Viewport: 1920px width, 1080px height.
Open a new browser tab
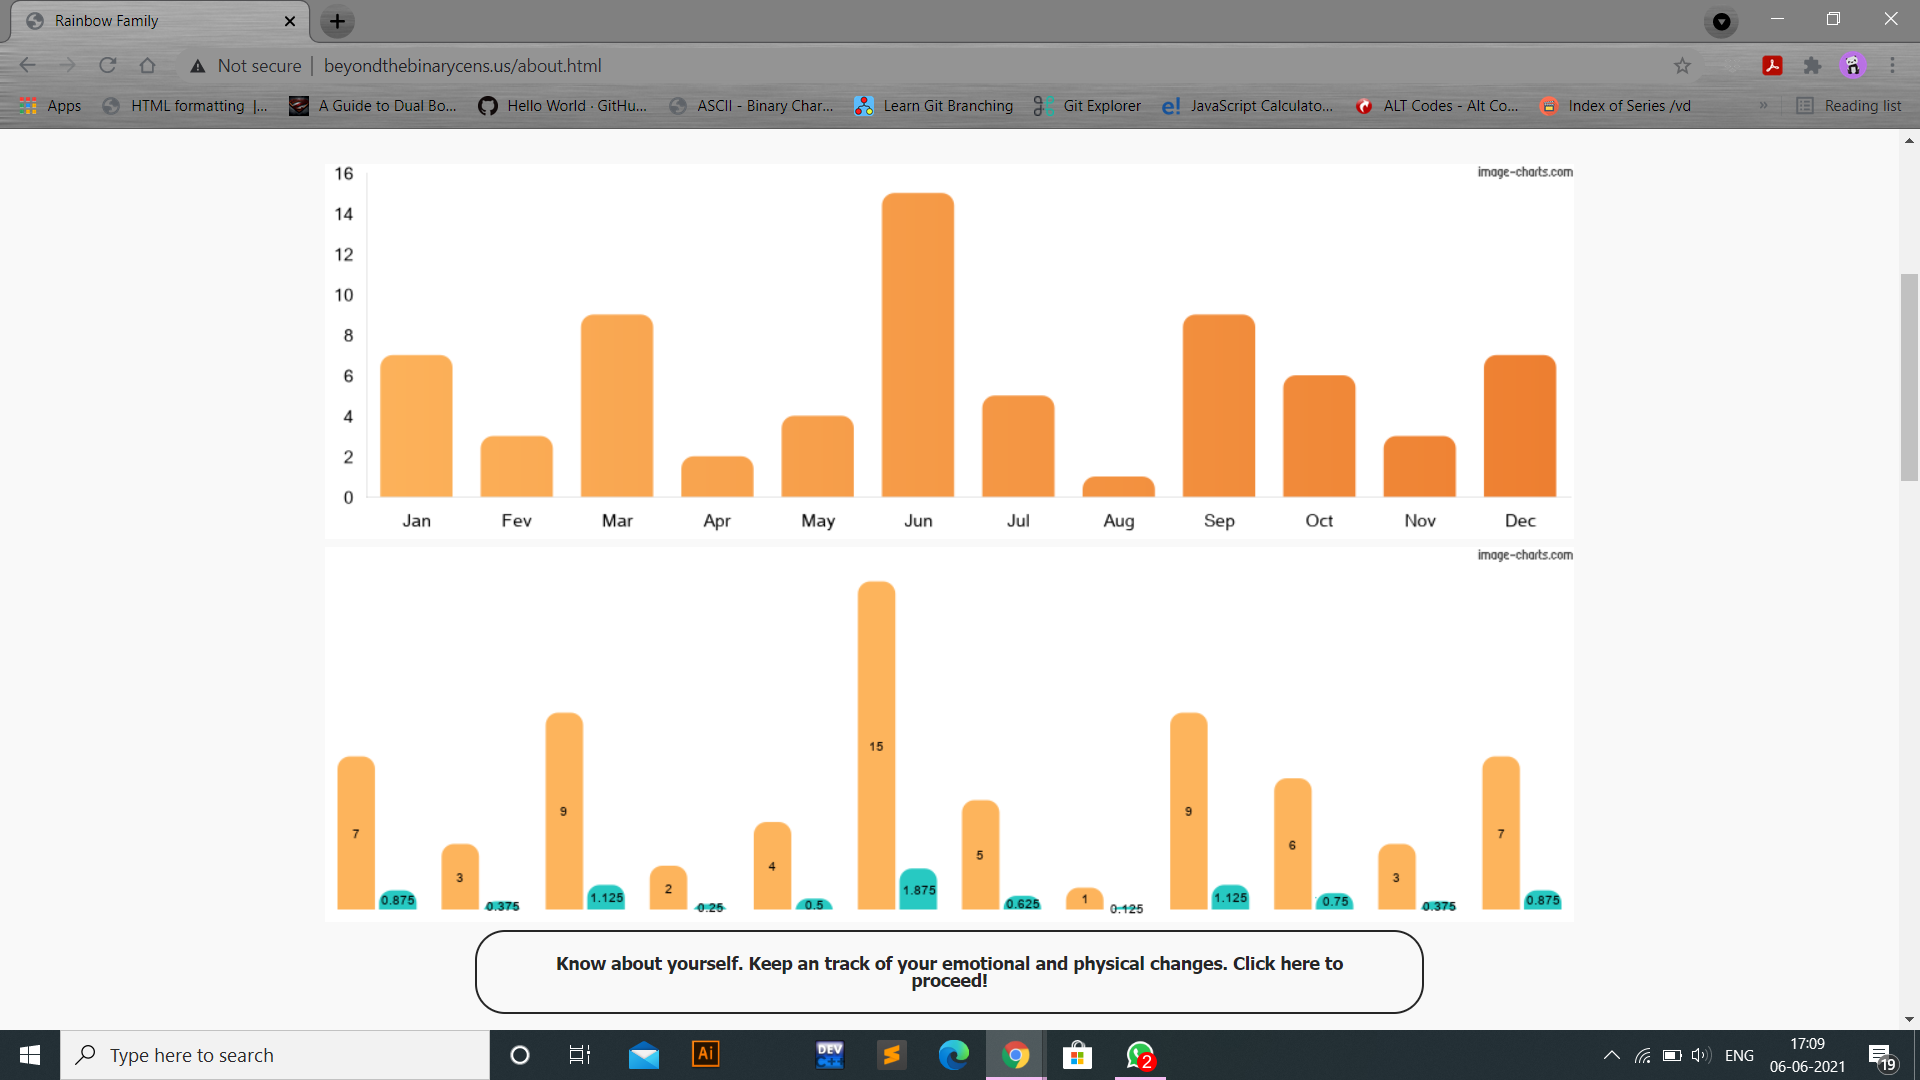[337, 21]
